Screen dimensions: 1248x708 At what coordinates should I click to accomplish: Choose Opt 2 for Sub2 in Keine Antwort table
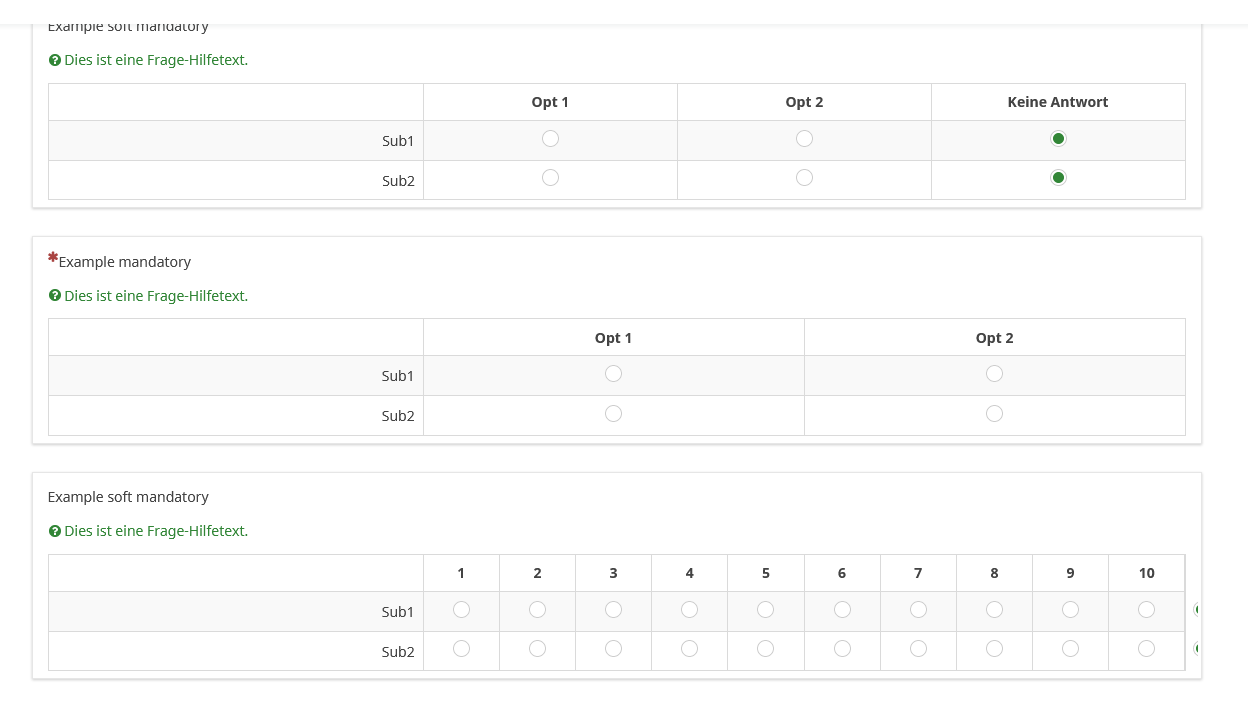(804, 178)
